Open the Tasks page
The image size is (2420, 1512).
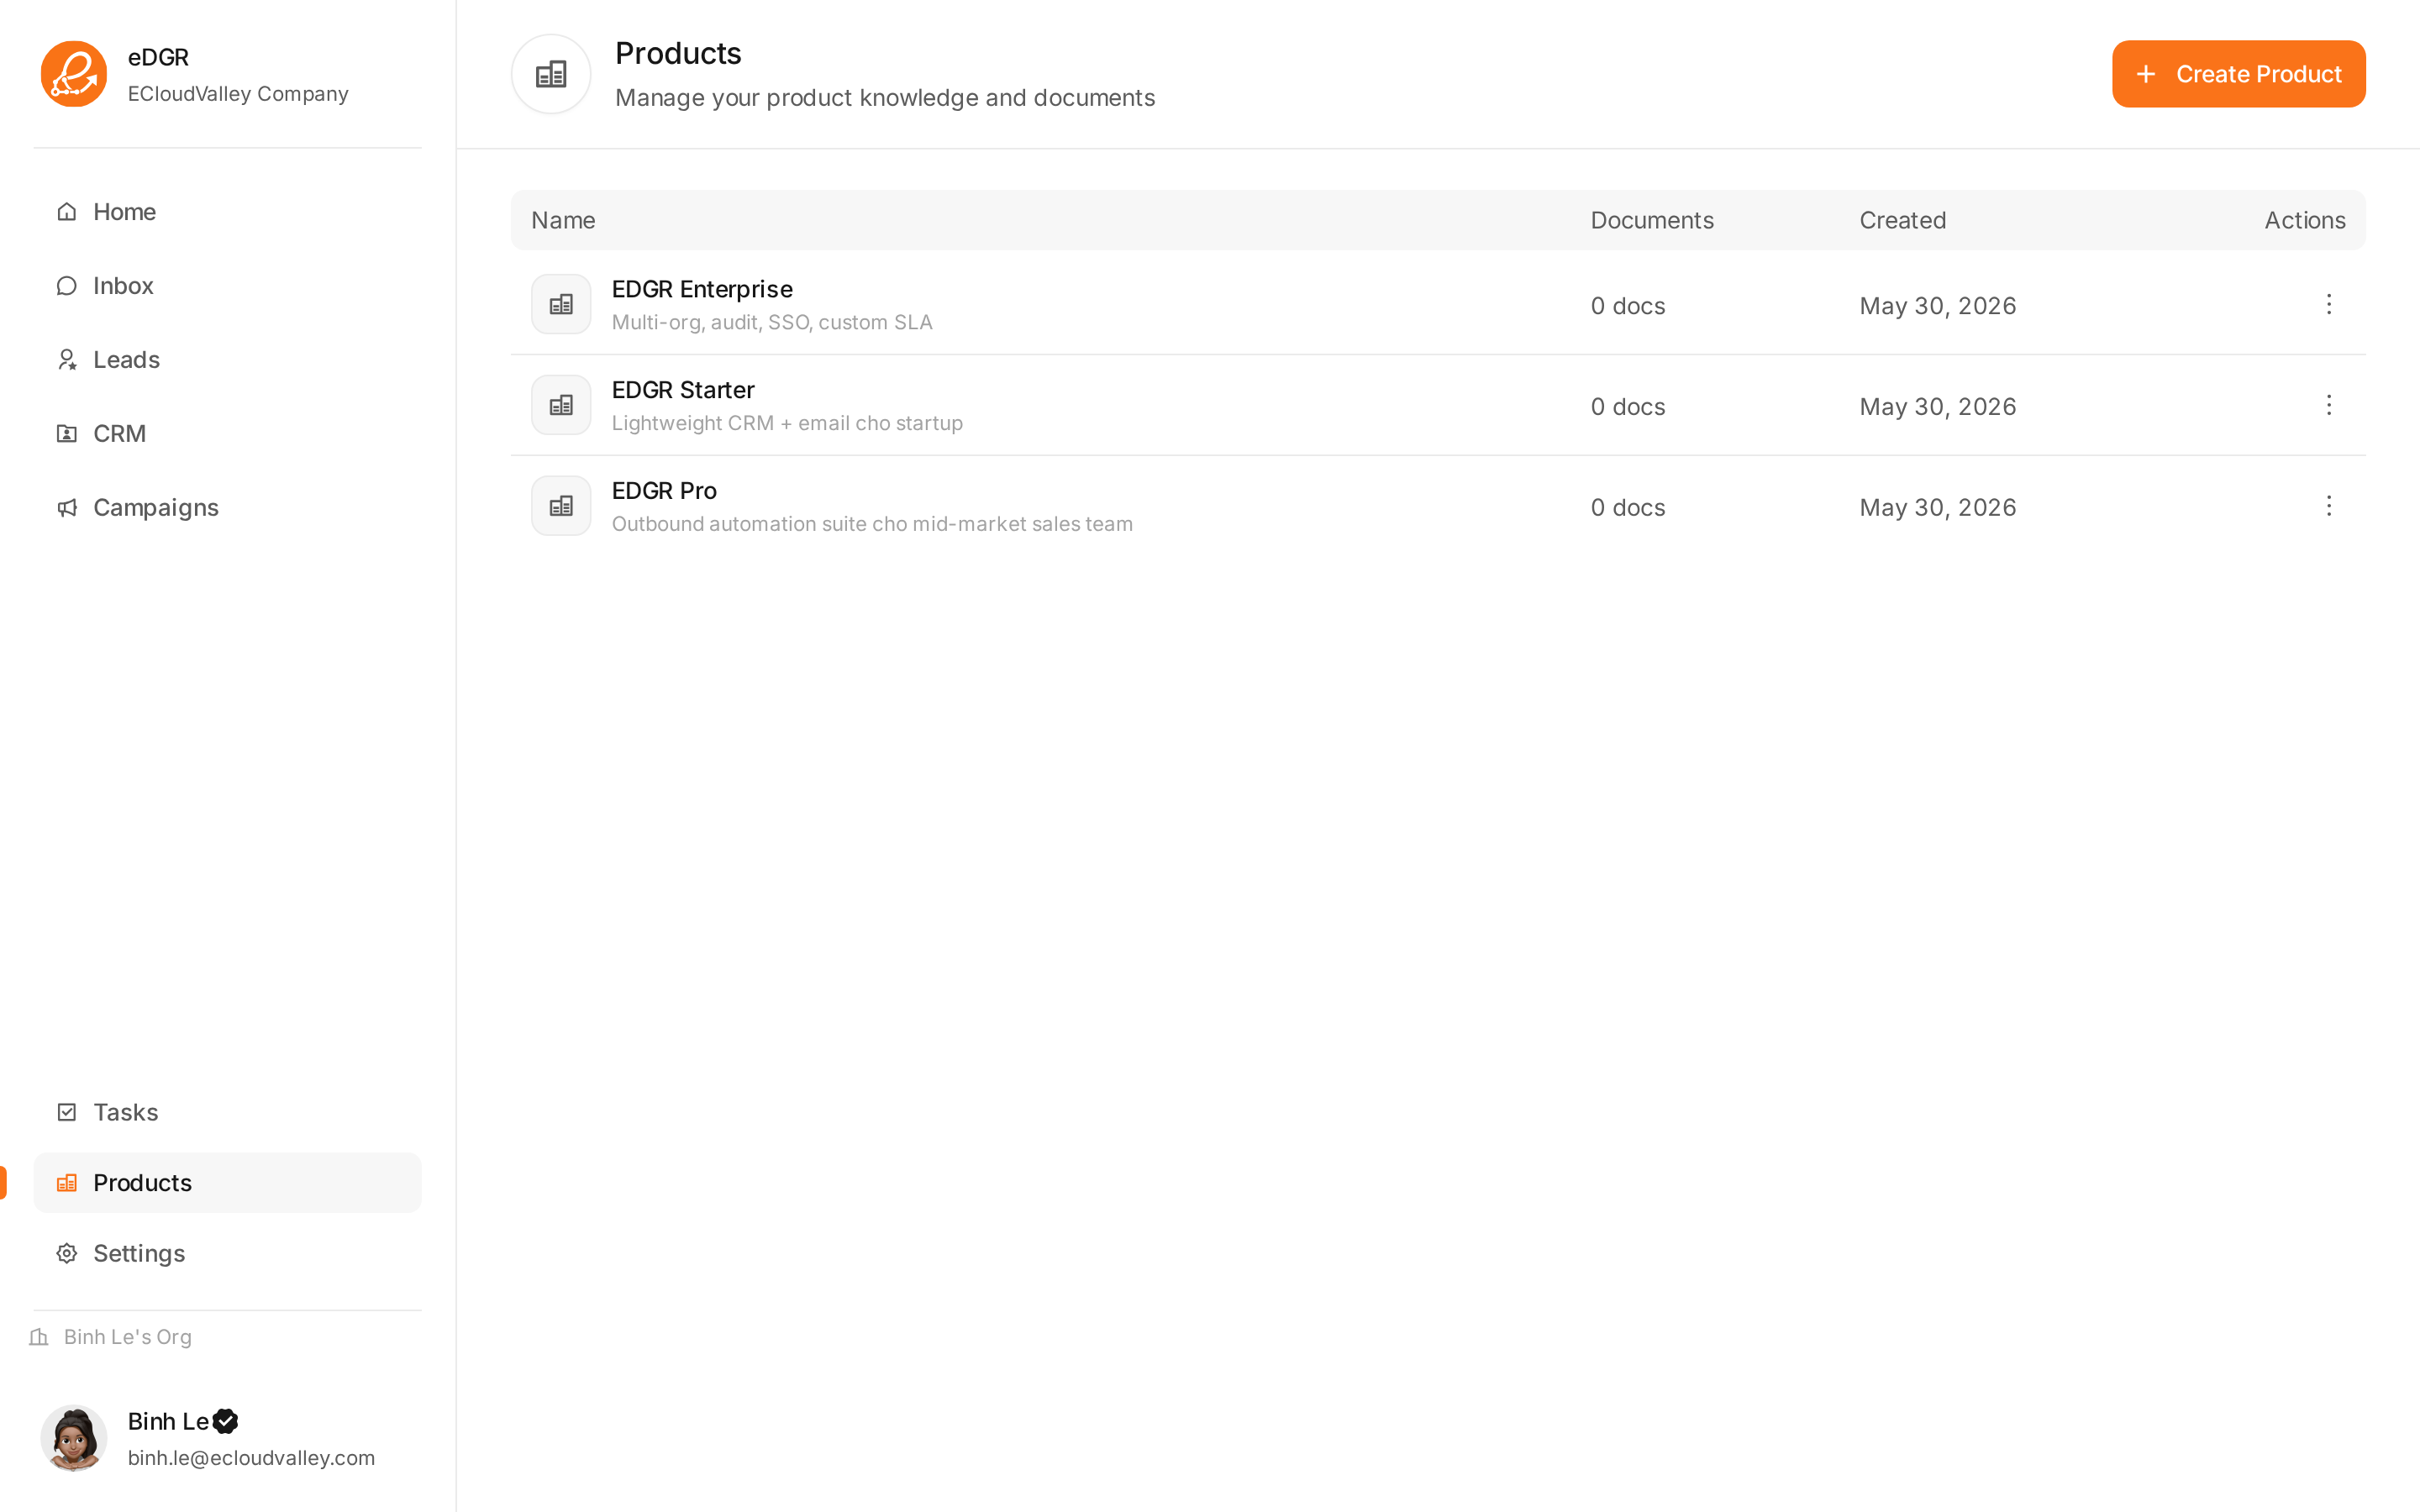227,1112
